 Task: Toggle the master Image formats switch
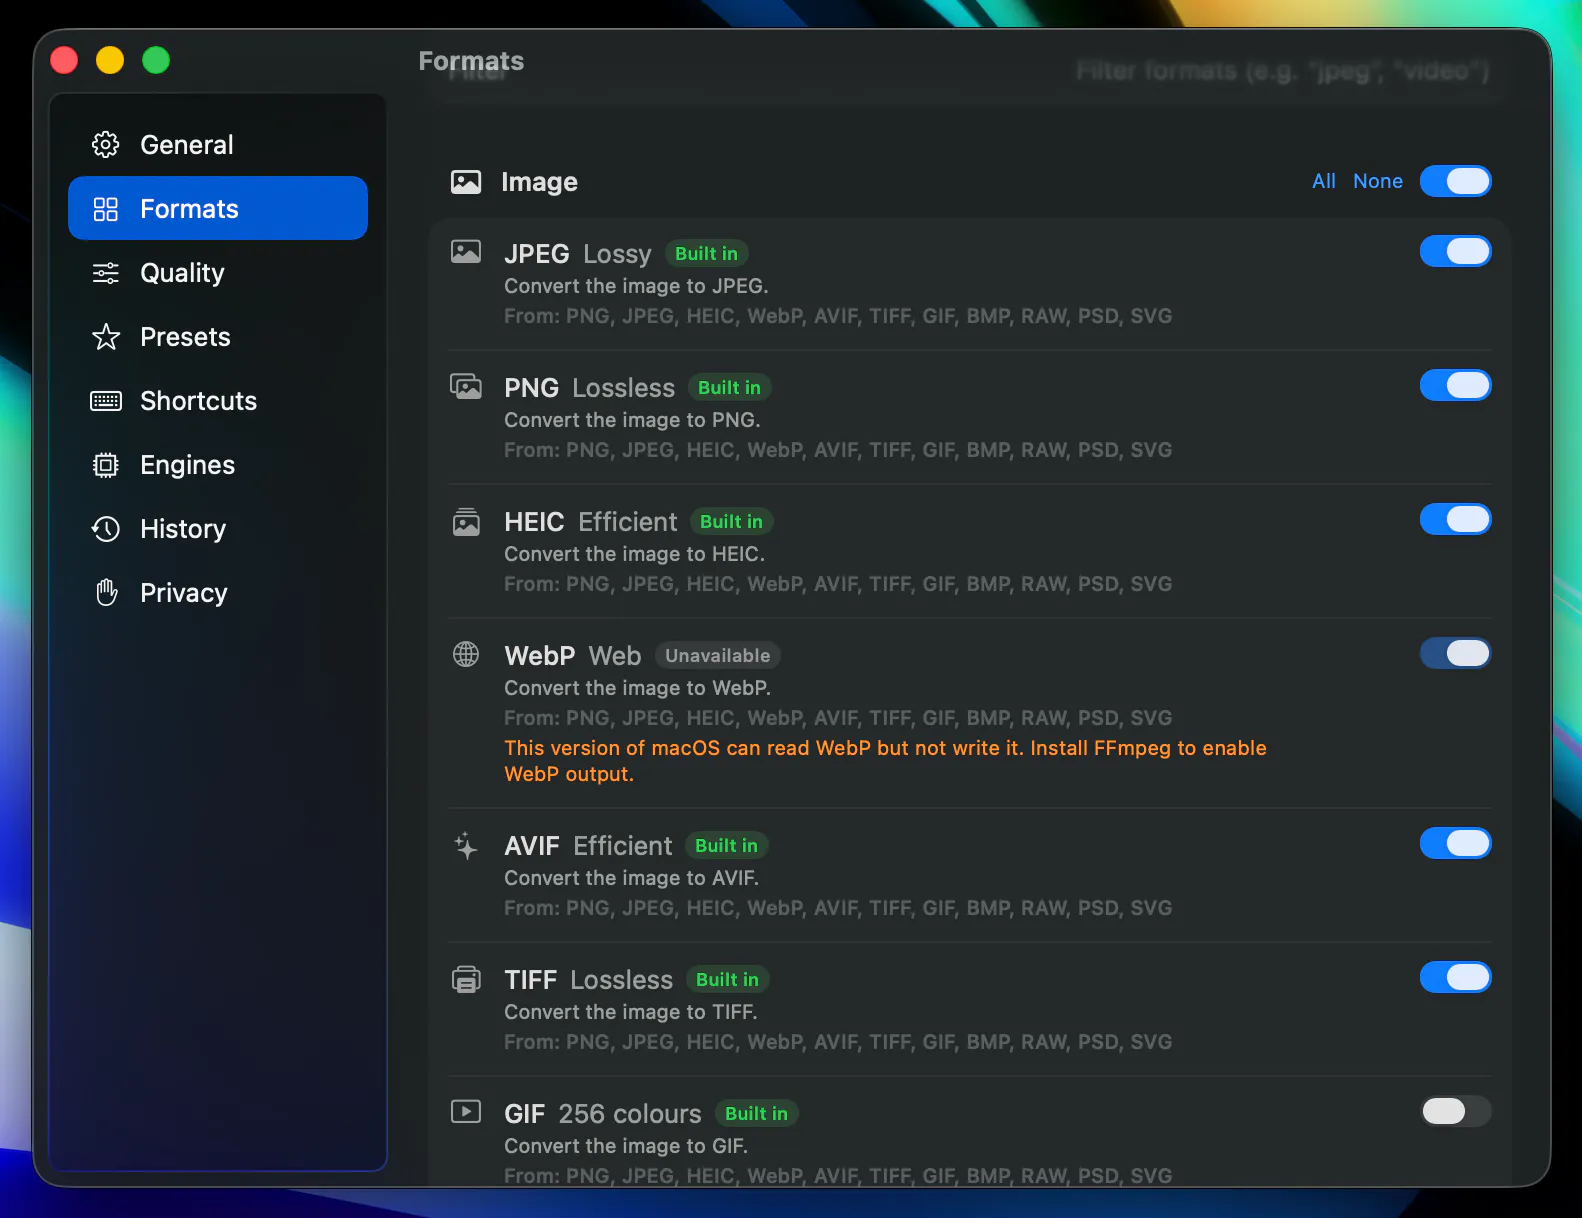click(1456, 181)
